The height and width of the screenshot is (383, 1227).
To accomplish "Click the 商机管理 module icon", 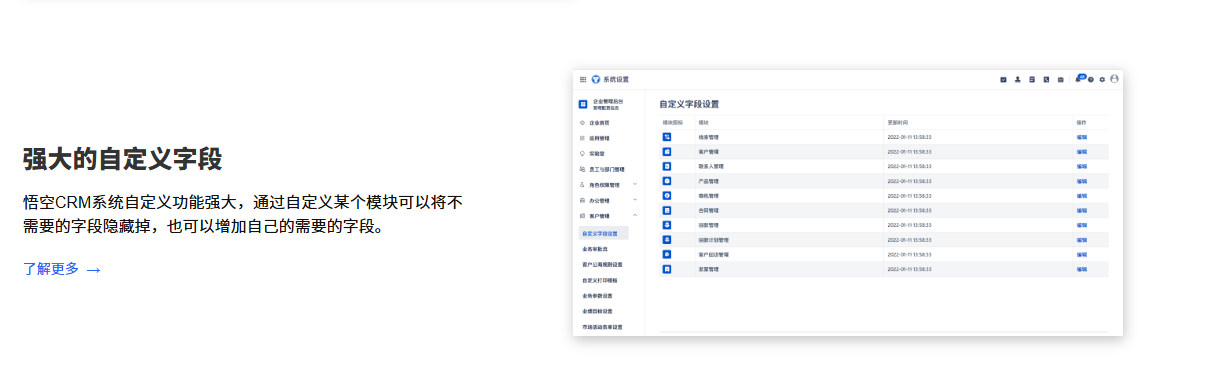I will (667, 196).
